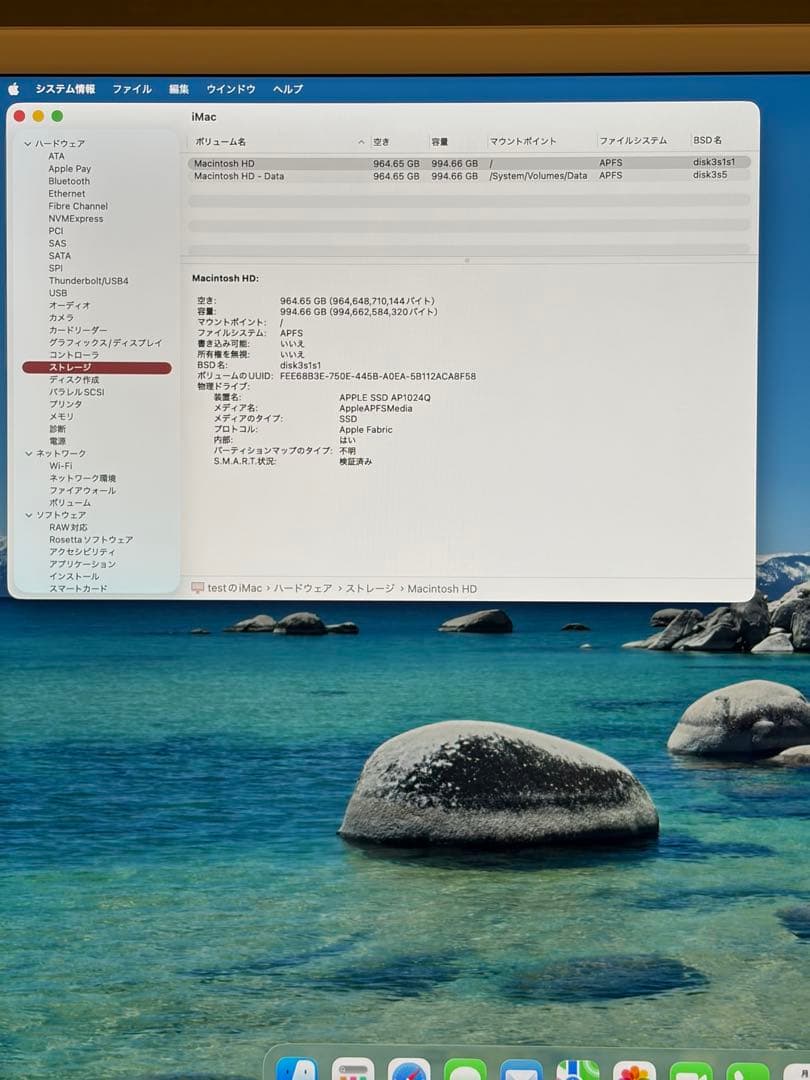Select グラフィックス/ディスプレイ in the sidebar
Image resolution: width=810 pixels, height=1080 pixels.
tap(108, 342)
